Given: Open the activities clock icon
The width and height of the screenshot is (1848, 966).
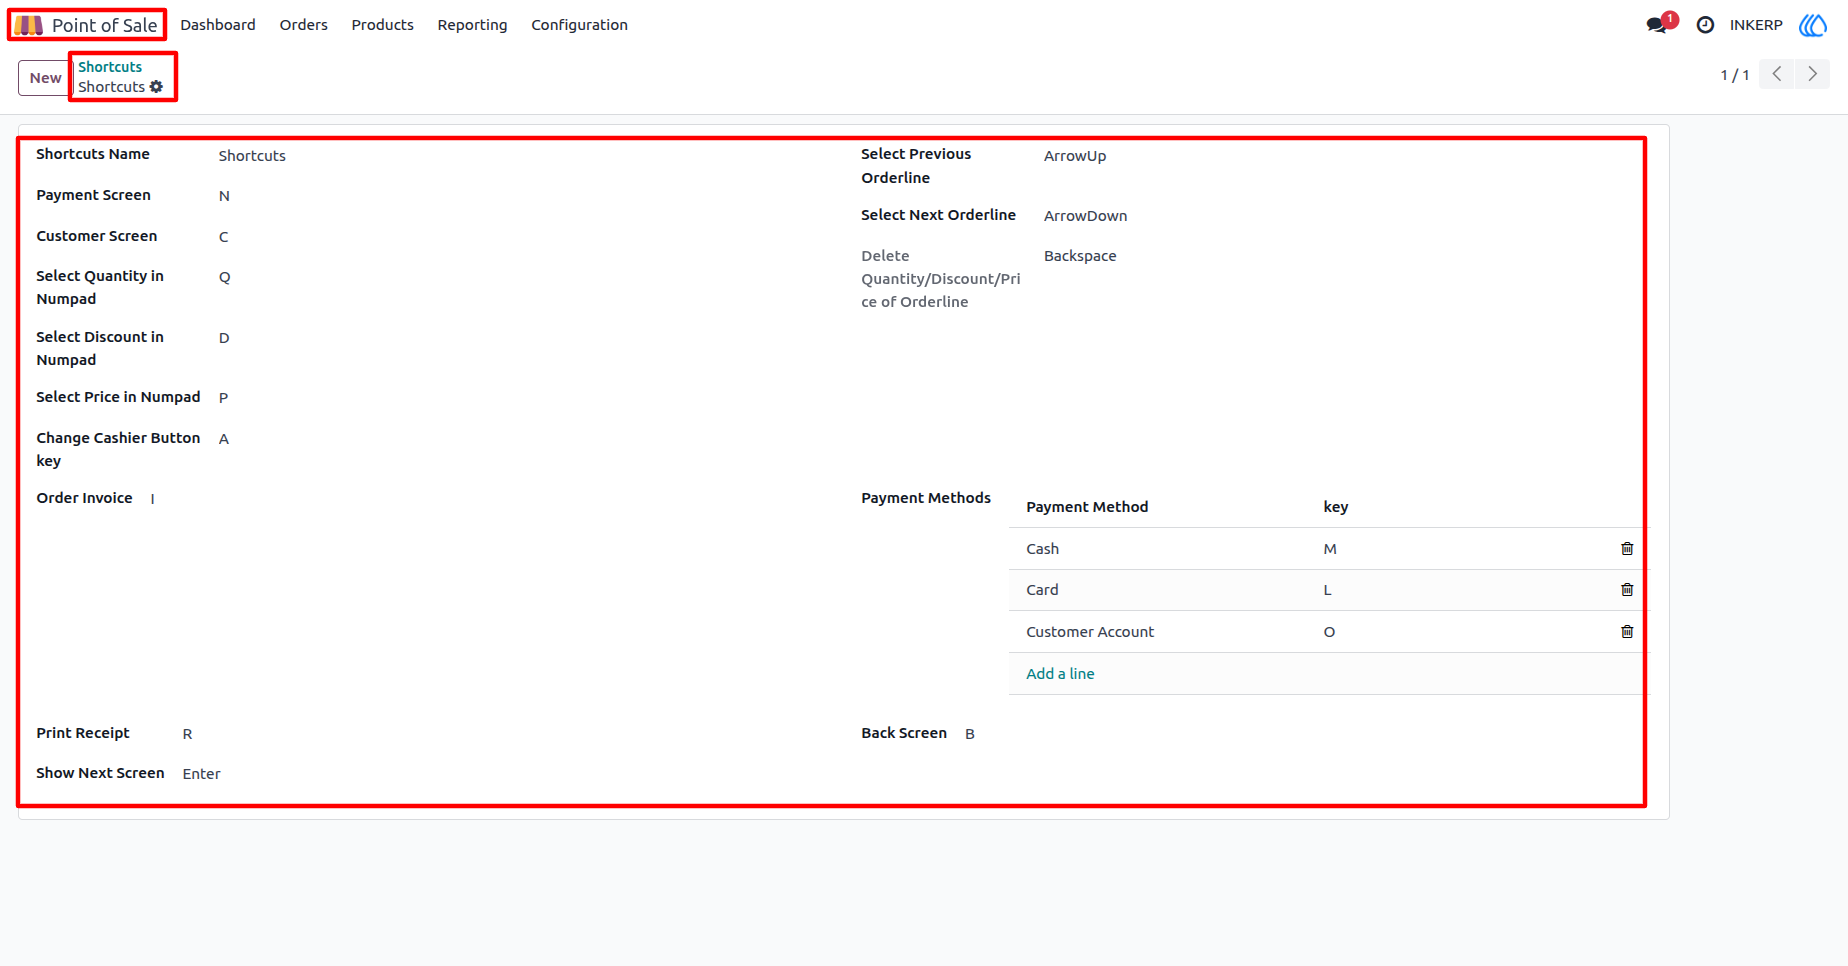Looking at the screenshot, I should pyautogui.click(x=1705, y=25).
